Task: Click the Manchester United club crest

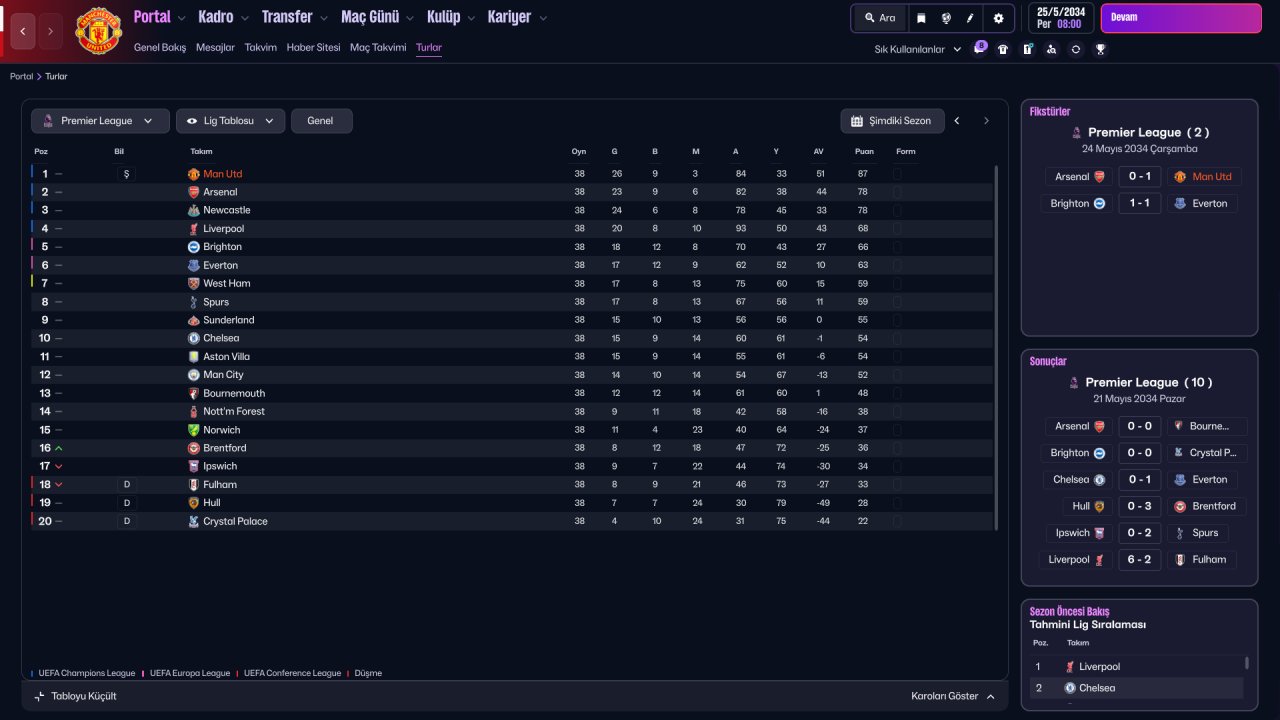Action: tap(98, 30)
